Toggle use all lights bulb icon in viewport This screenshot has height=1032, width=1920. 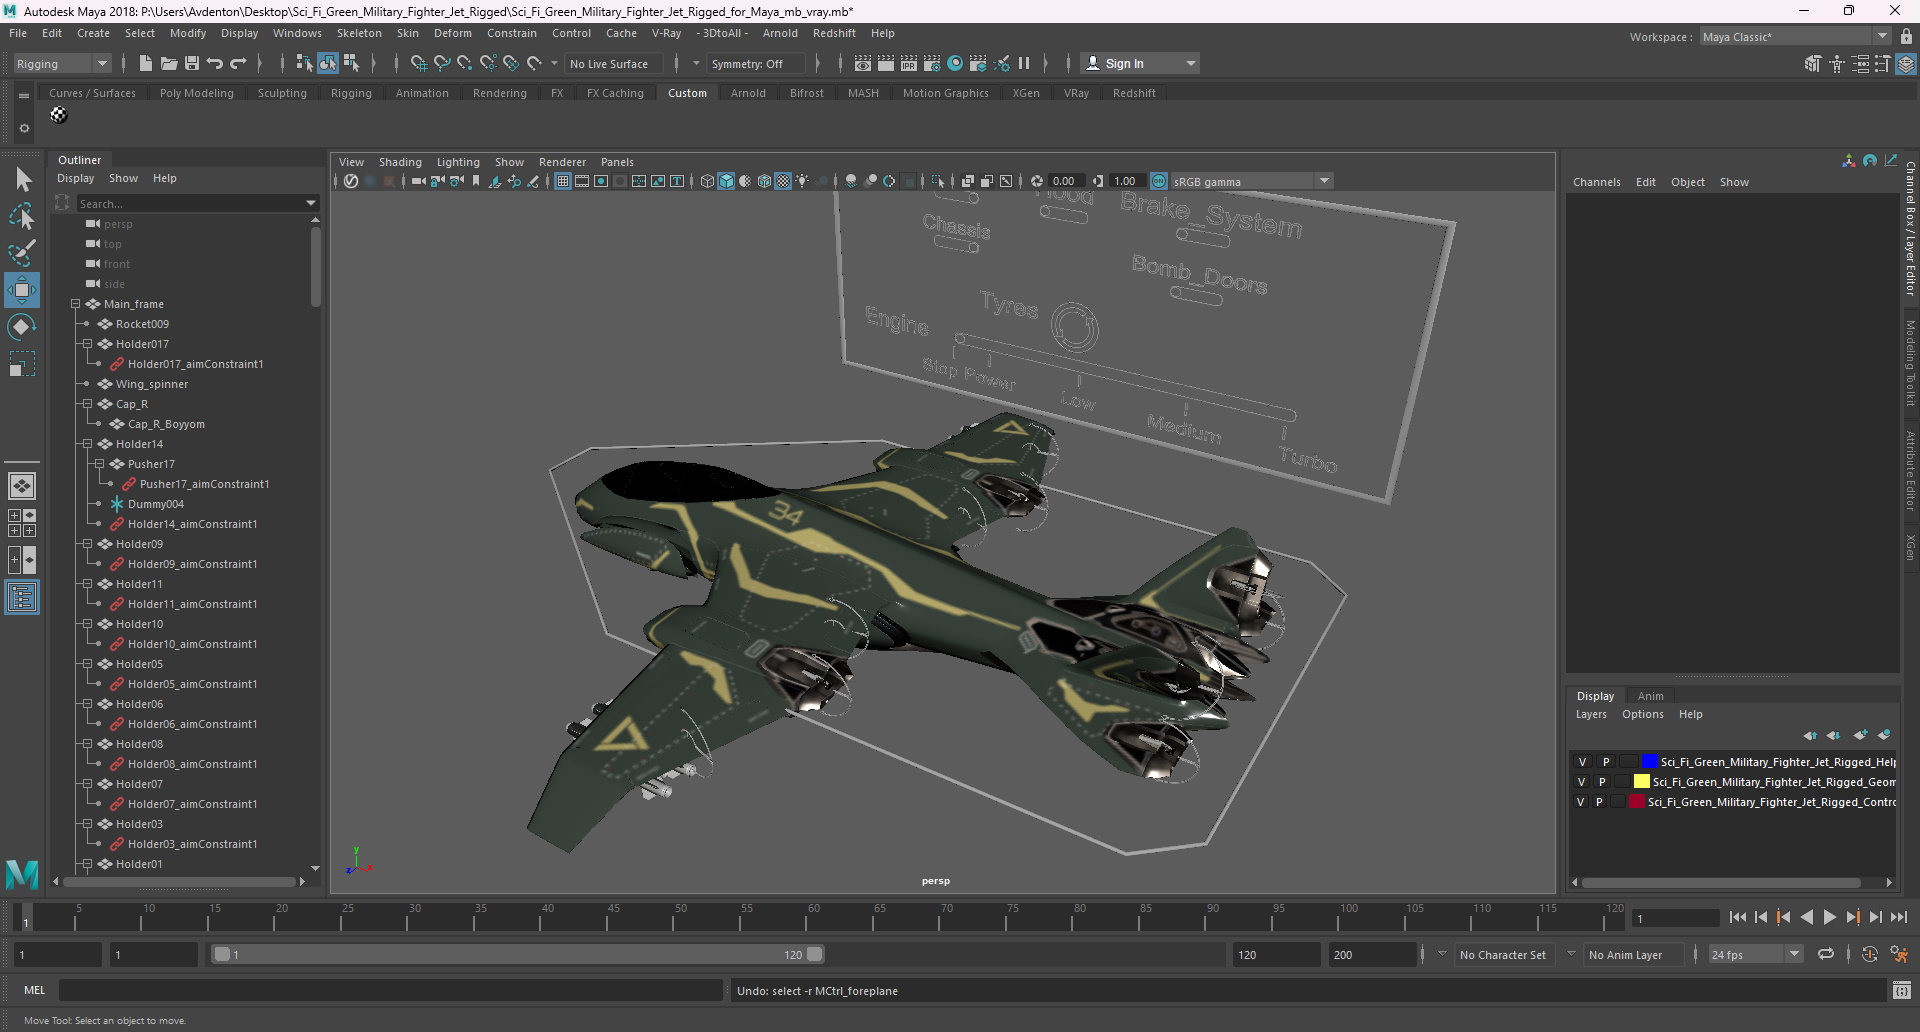pyautogui.click(x=802, y=181)
